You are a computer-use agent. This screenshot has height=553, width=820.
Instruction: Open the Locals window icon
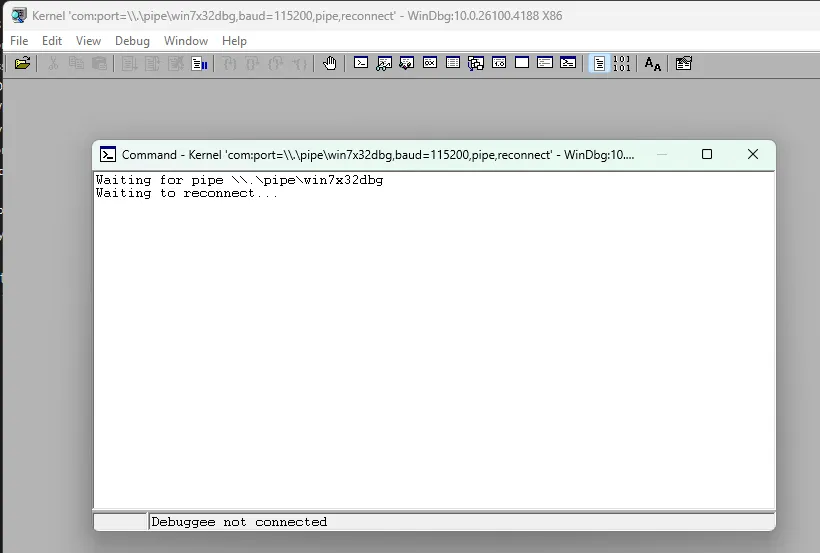pos(407,64)
